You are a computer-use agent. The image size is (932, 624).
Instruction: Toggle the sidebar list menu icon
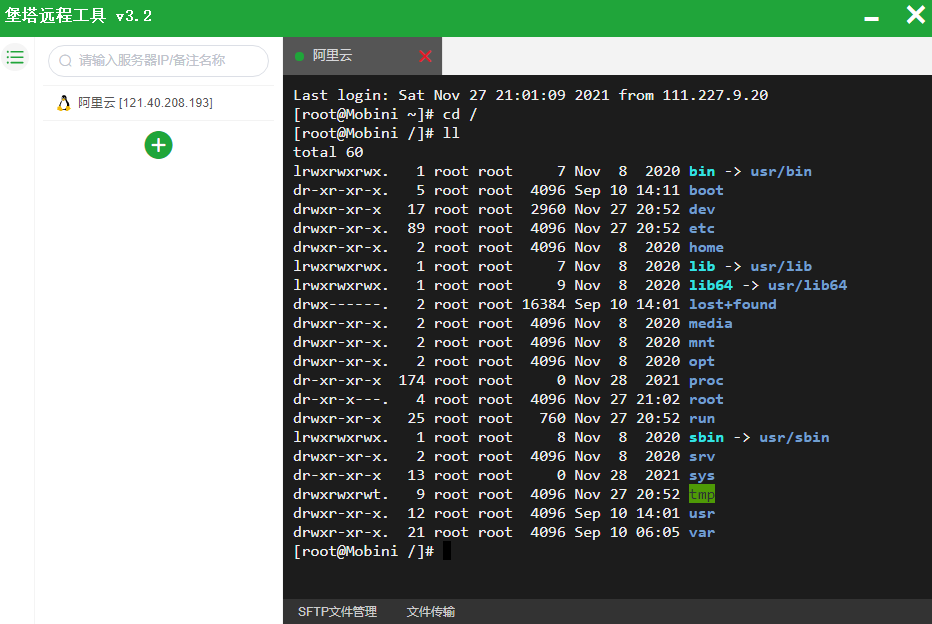[x=15, y=58]
